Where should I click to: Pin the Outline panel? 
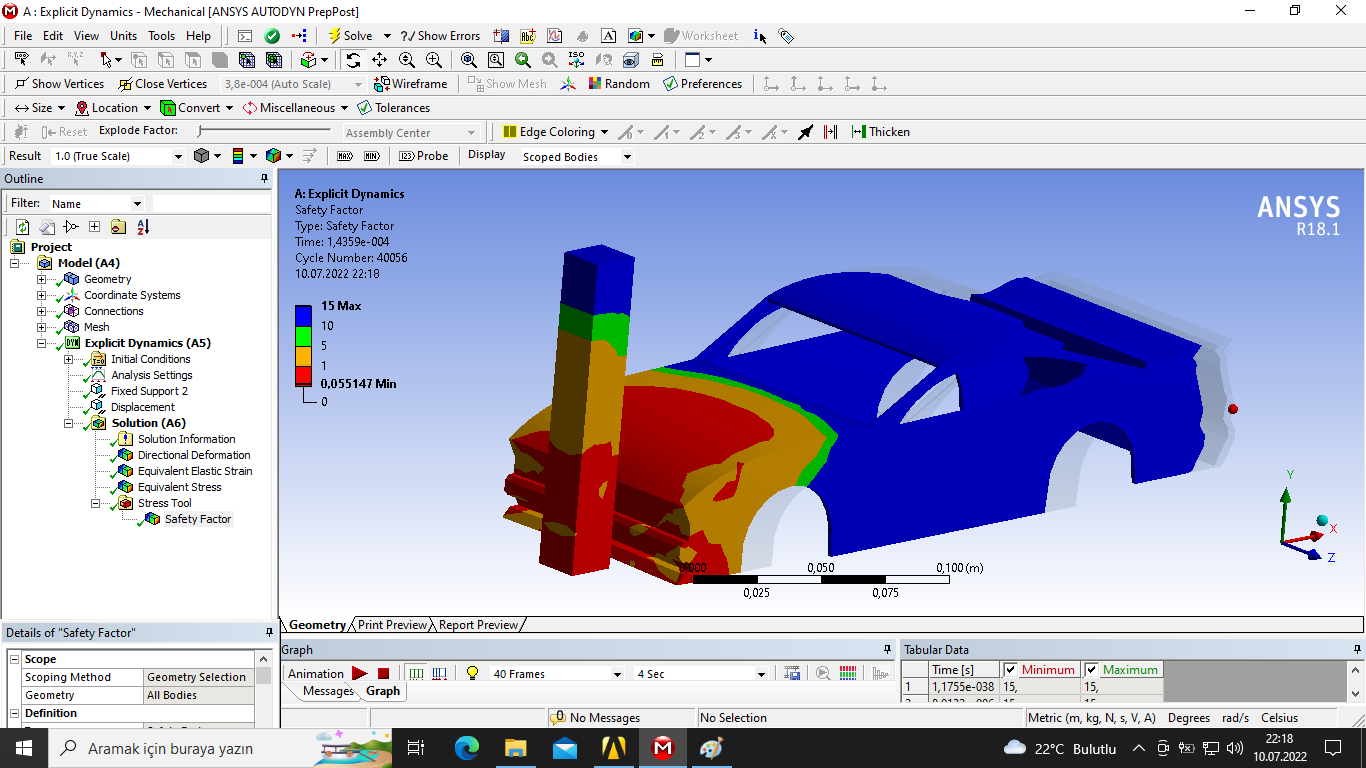click(x=265, y=179)
